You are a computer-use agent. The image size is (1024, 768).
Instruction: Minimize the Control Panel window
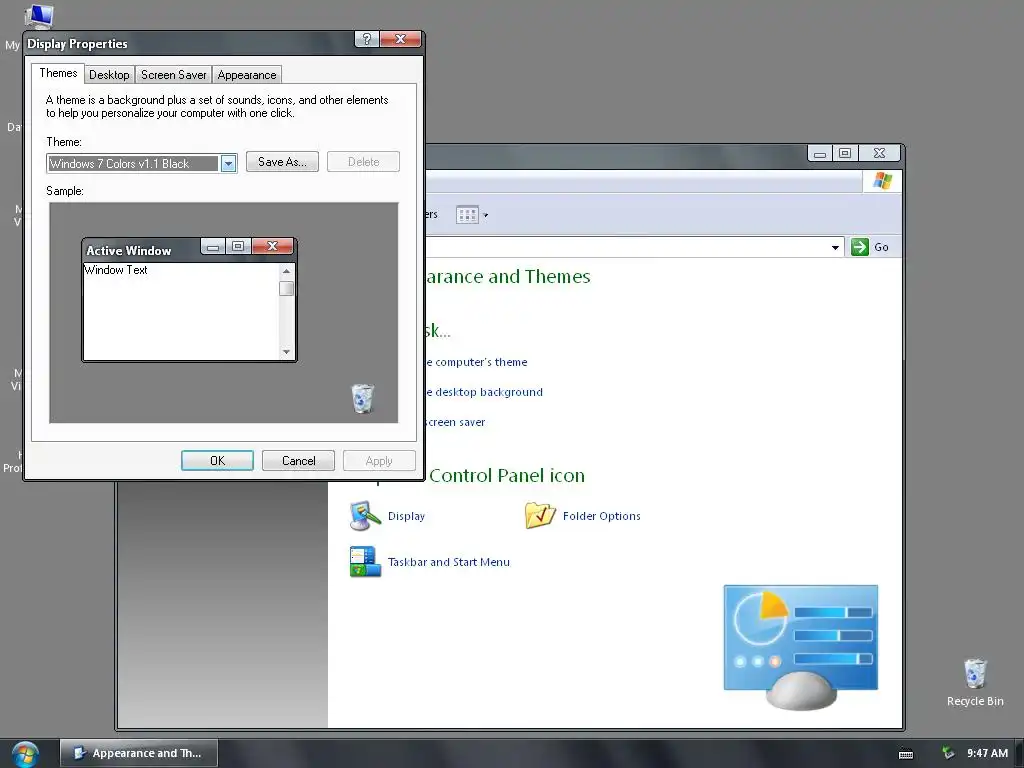[x=820, y=153]
